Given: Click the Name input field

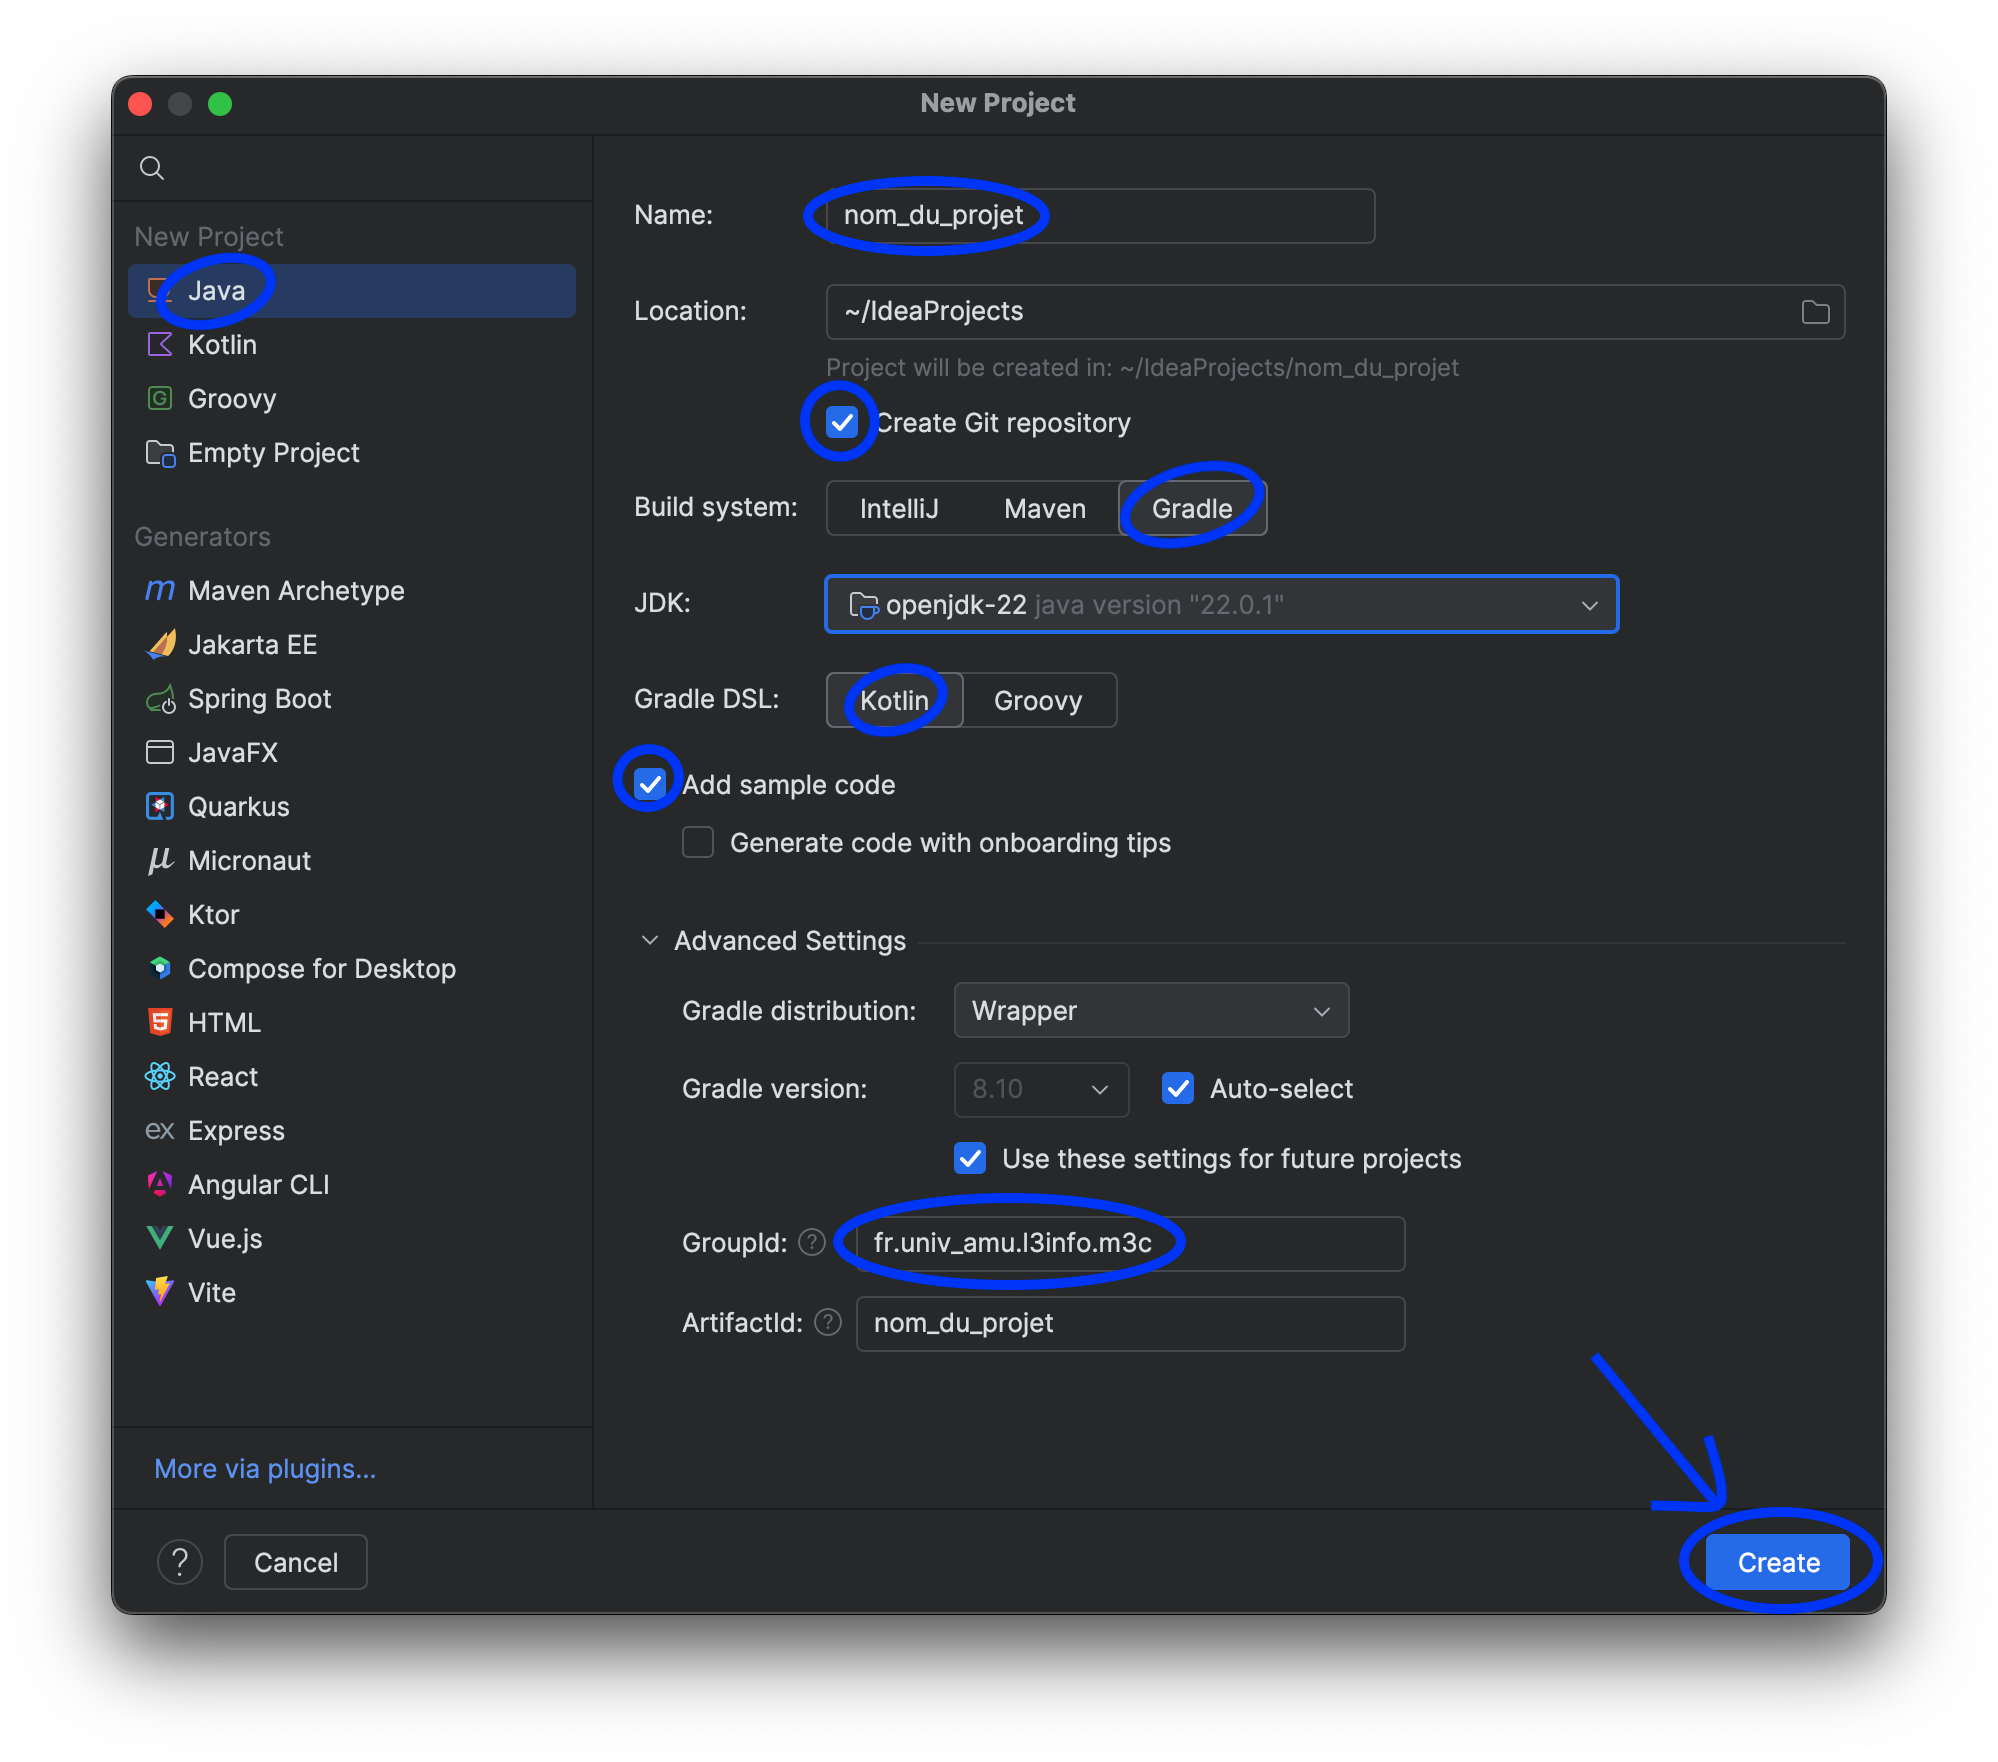Looking at the screenshot, I should click(1100, 215).
